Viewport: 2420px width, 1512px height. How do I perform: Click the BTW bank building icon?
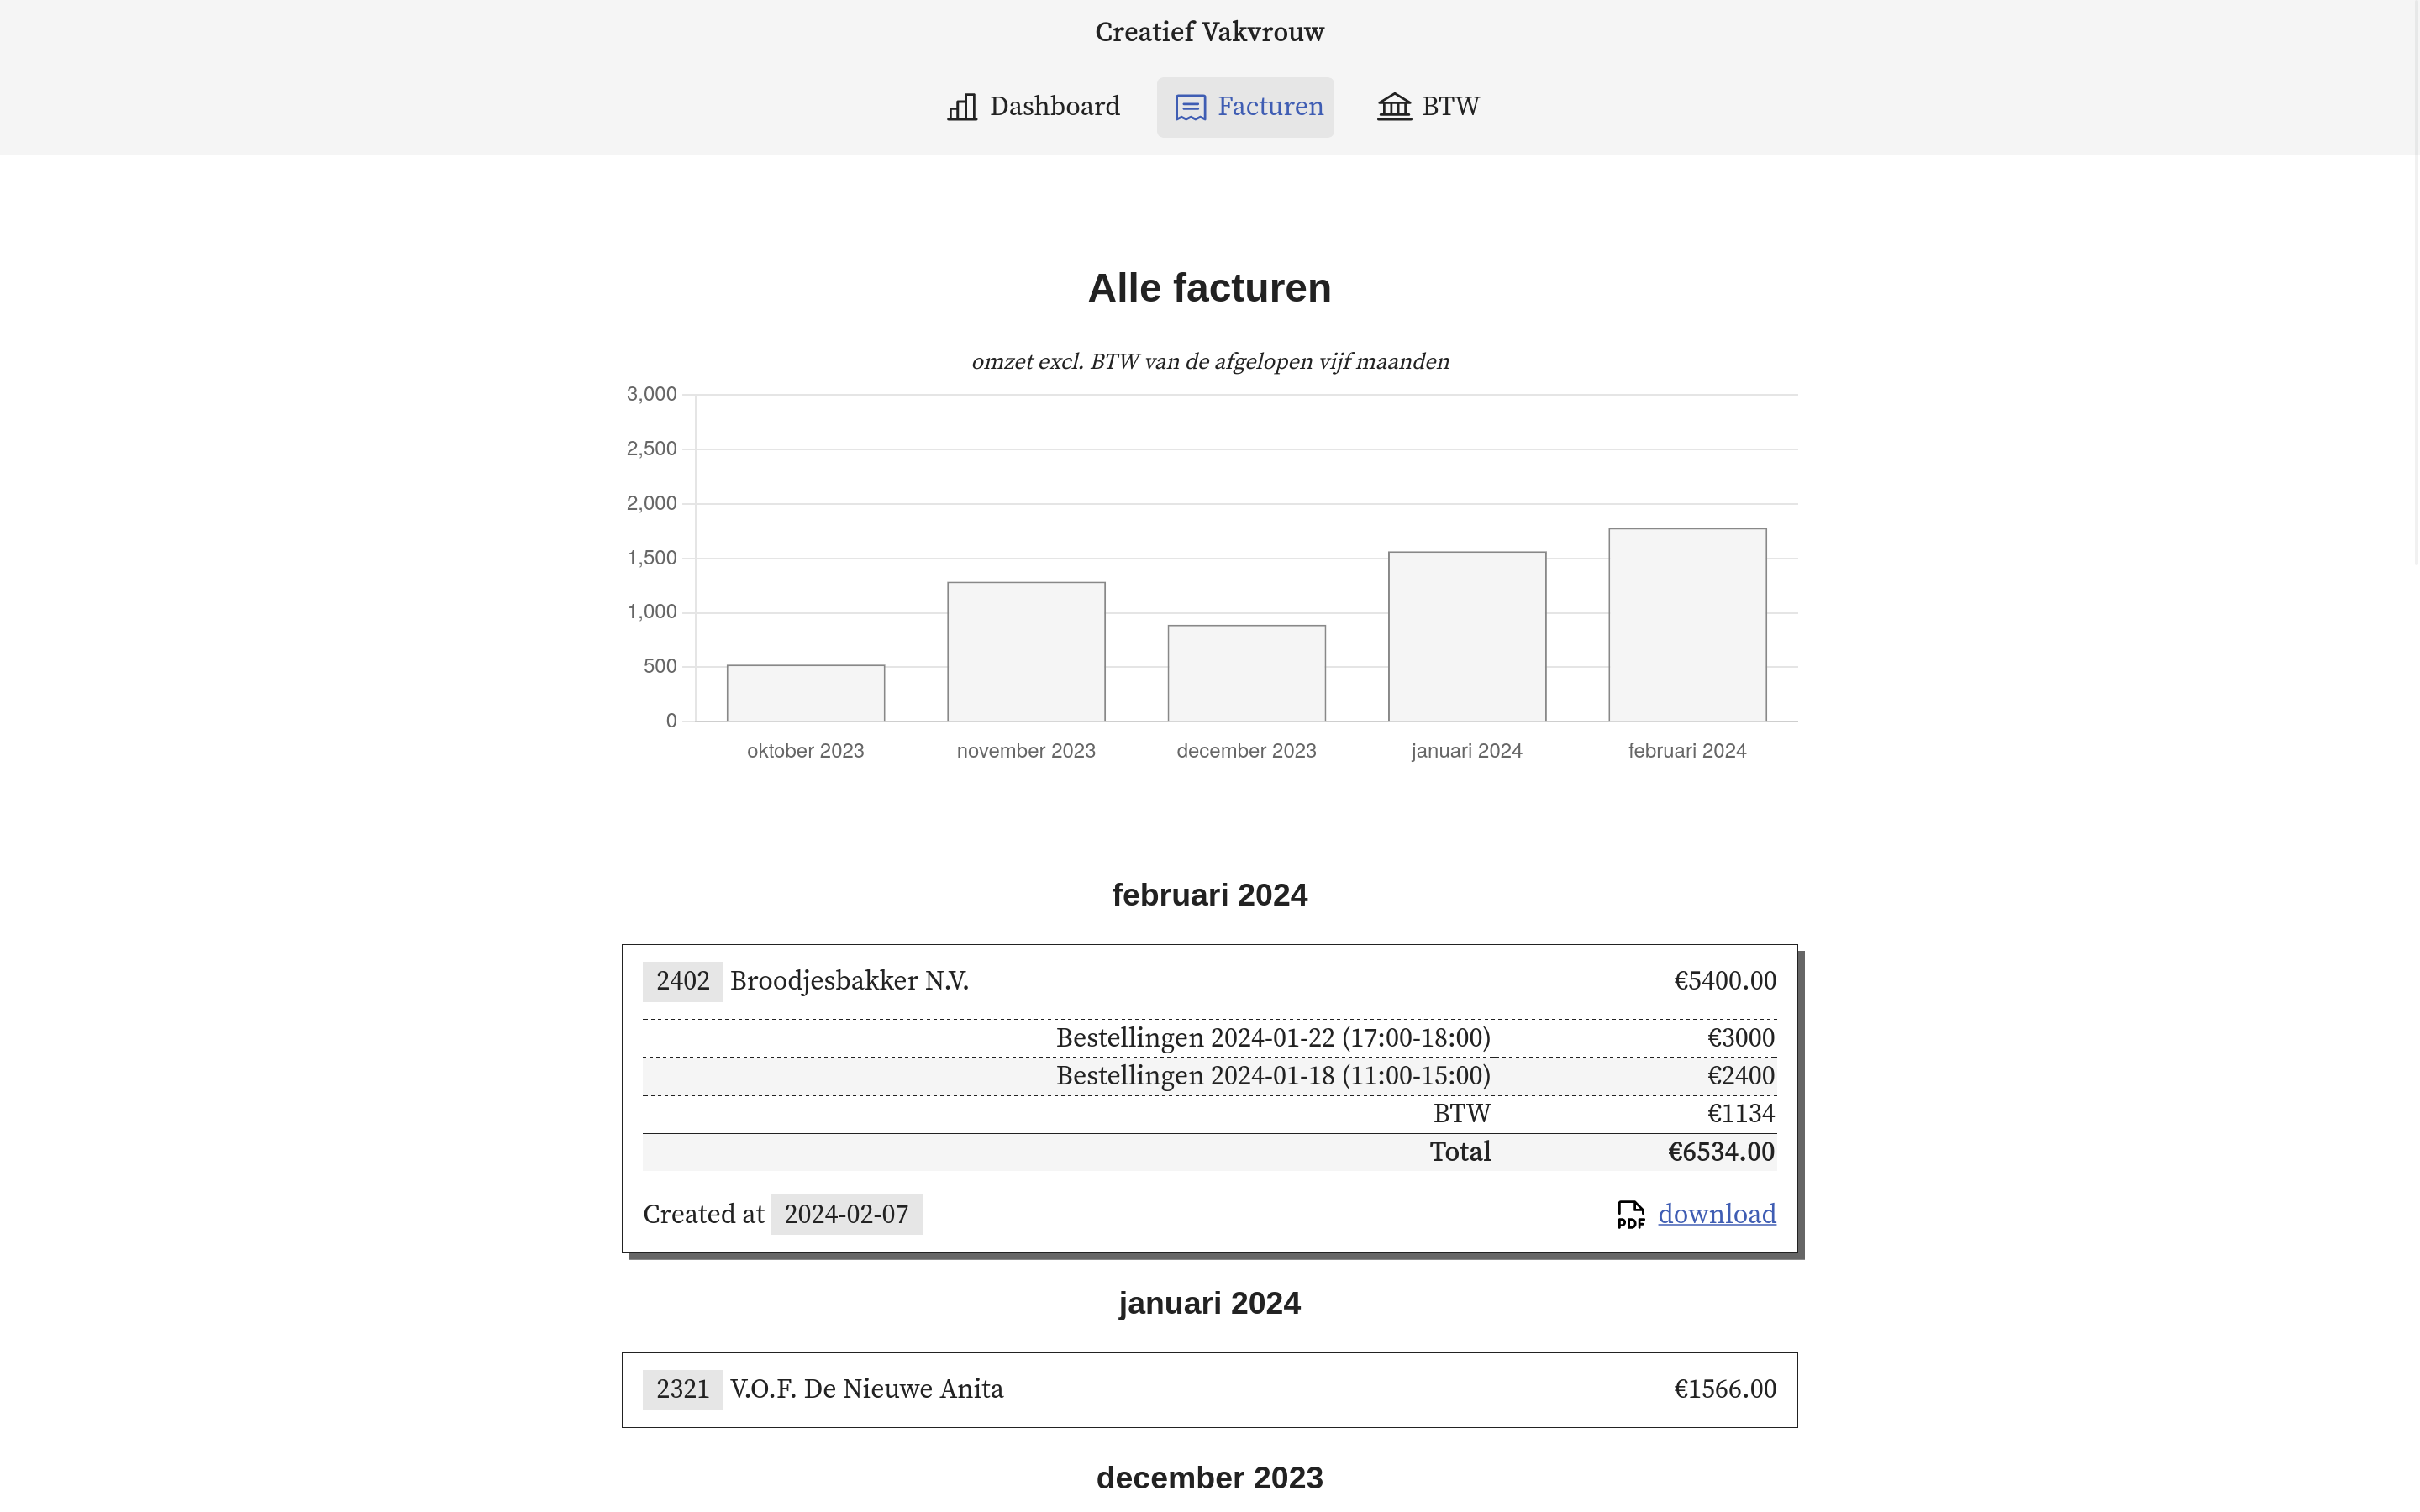point(1394,106)
